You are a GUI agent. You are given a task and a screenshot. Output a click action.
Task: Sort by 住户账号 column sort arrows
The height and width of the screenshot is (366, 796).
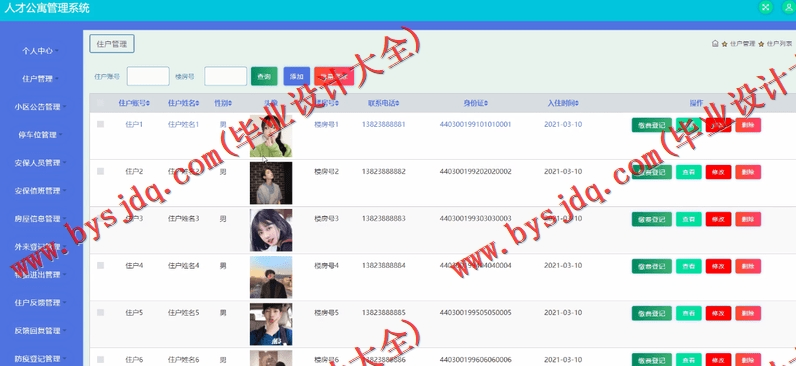[x=148, y=104]
